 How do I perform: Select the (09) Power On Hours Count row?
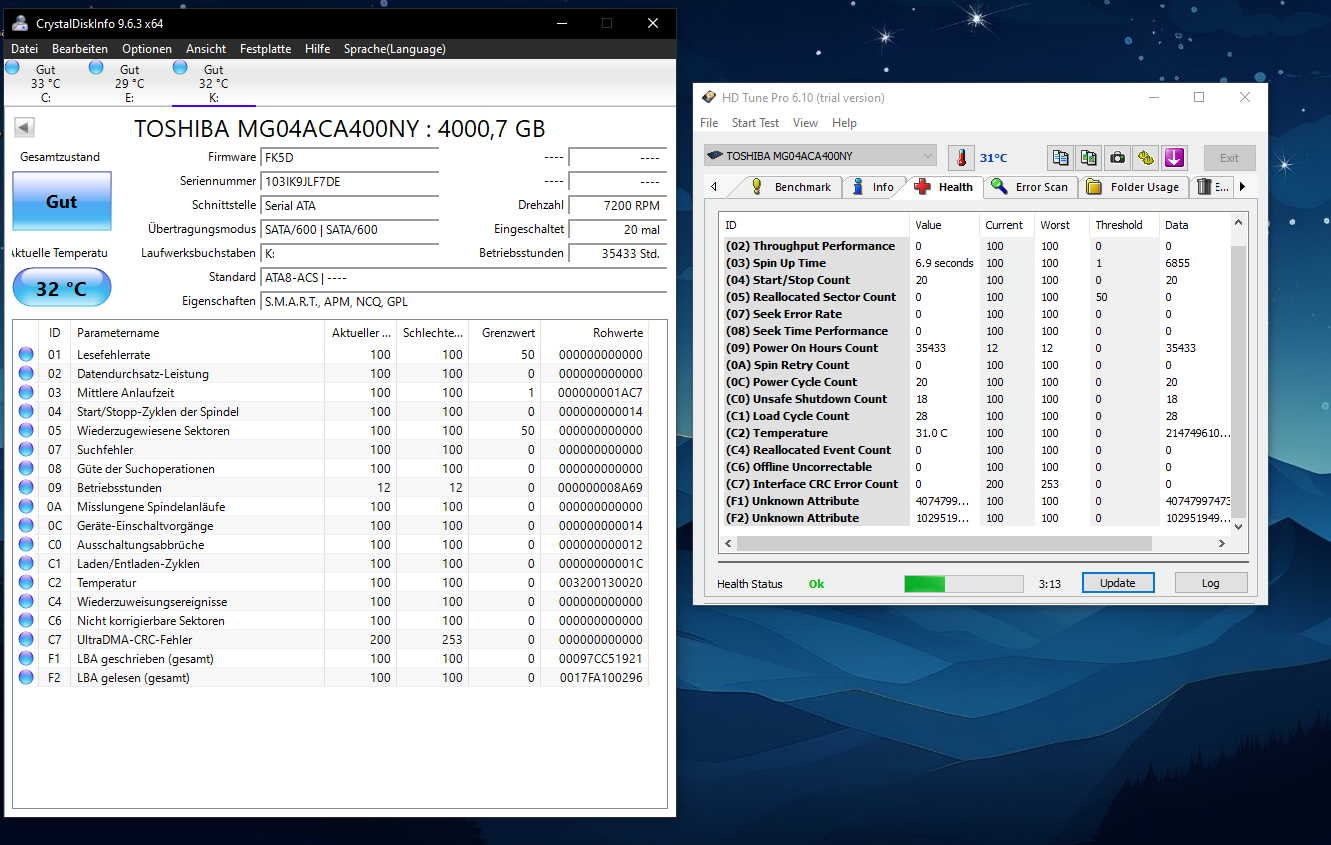pyautogui.click(x=975, y=348)
